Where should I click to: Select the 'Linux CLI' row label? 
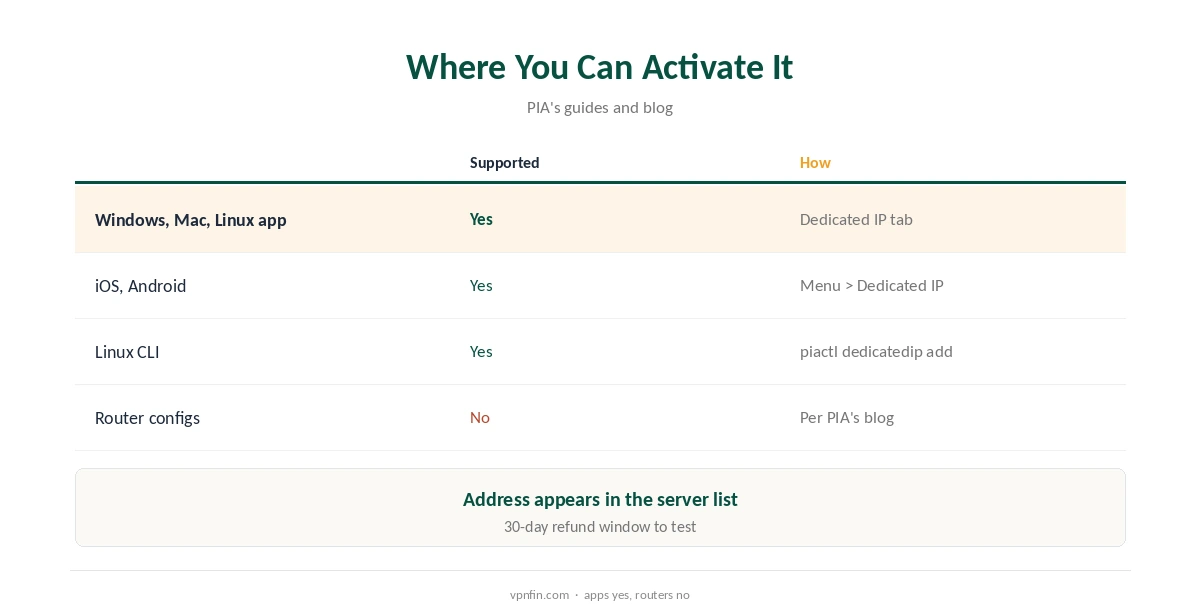coord(127,352)
